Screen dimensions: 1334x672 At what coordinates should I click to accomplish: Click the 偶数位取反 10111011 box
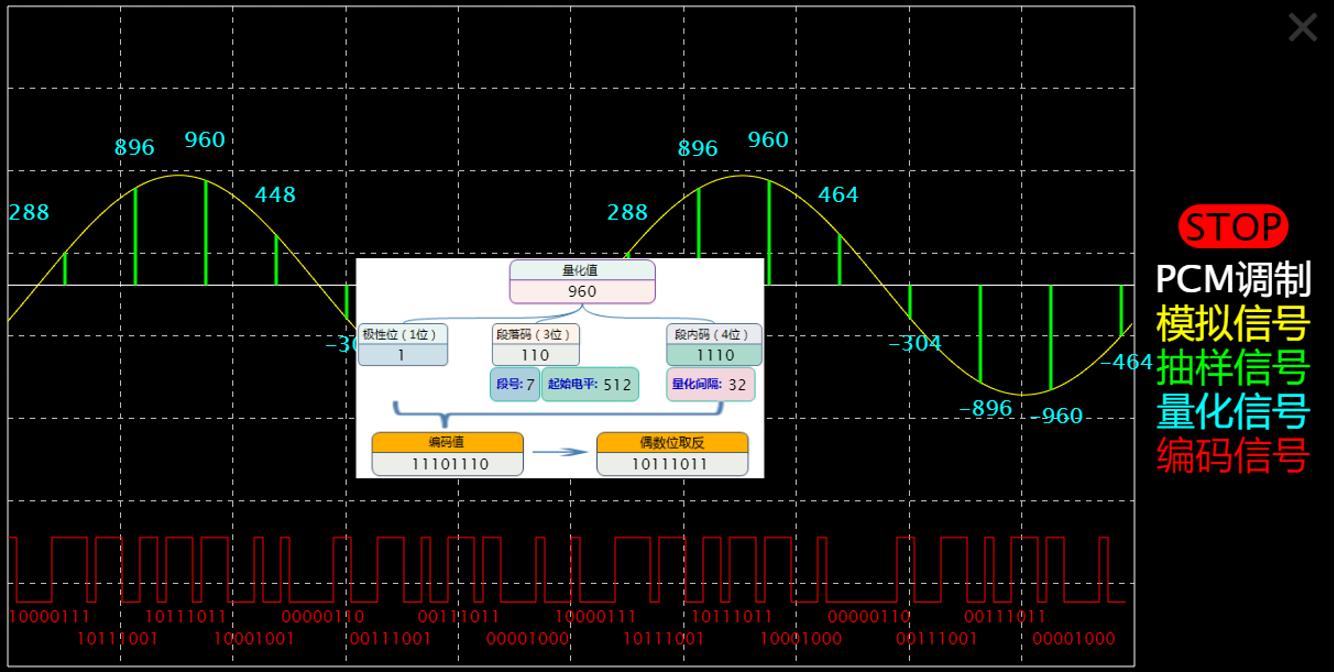[x=672, y=453]
